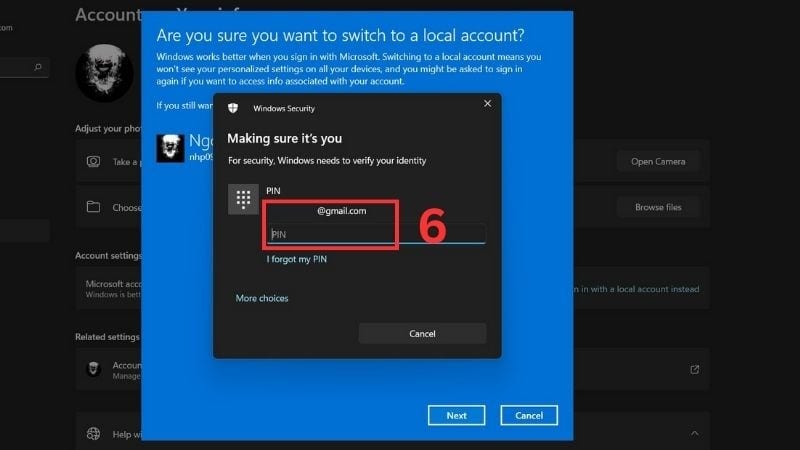Click the PIN keypad icon

[x=243, y=198]
